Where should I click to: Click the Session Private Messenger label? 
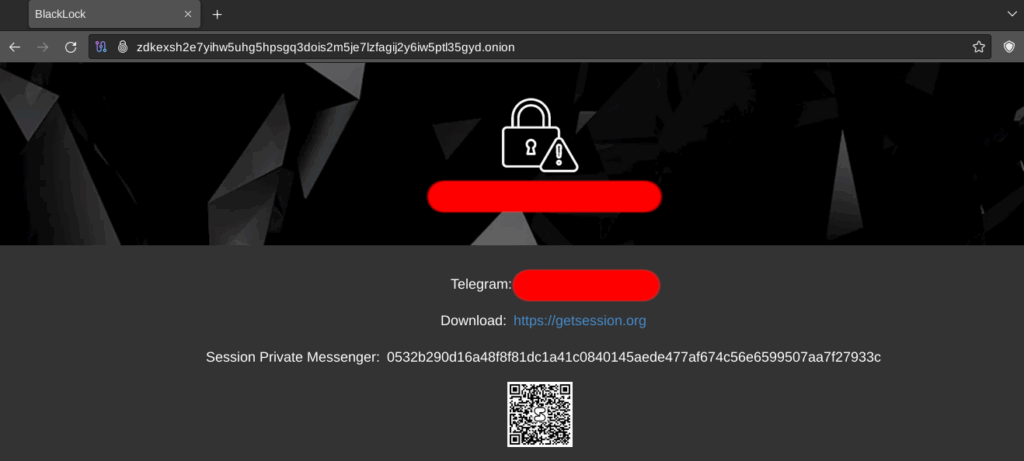point(292,357)
